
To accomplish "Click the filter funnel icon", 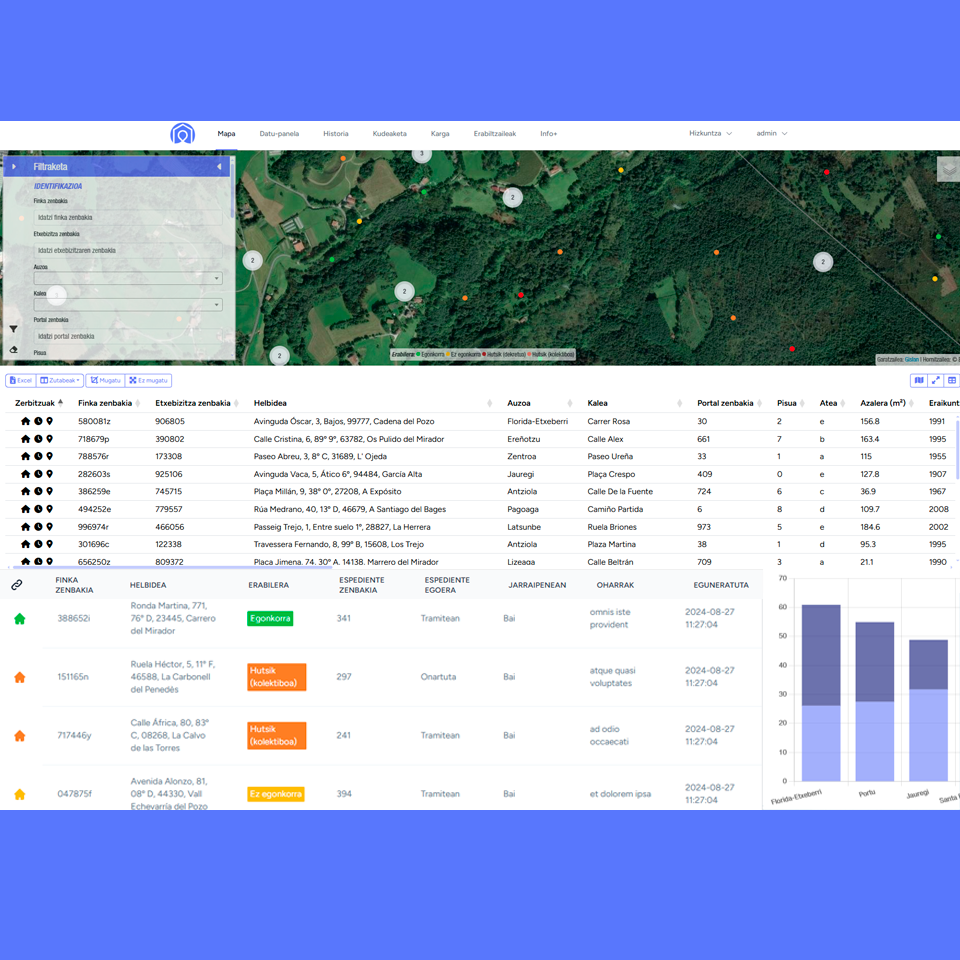I will (14, 328).
